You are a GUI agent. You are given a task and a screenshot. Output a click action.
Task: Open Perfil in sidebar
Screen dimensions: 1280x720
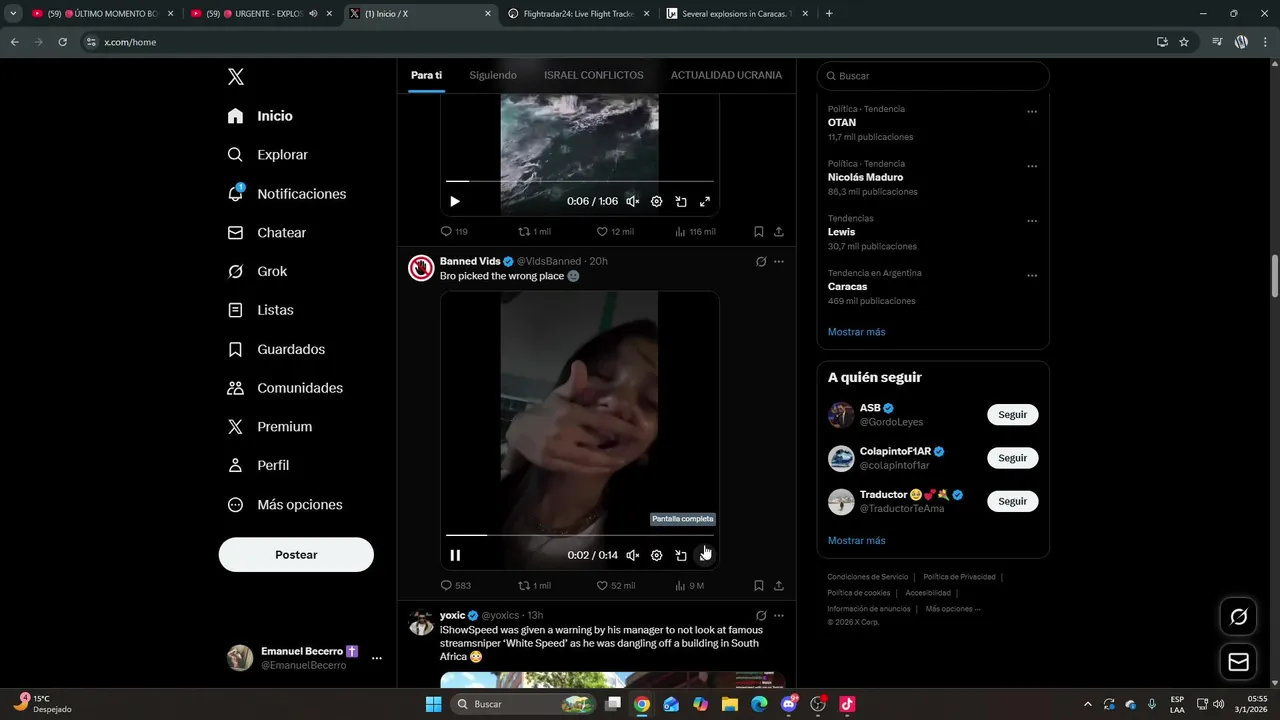258,465
